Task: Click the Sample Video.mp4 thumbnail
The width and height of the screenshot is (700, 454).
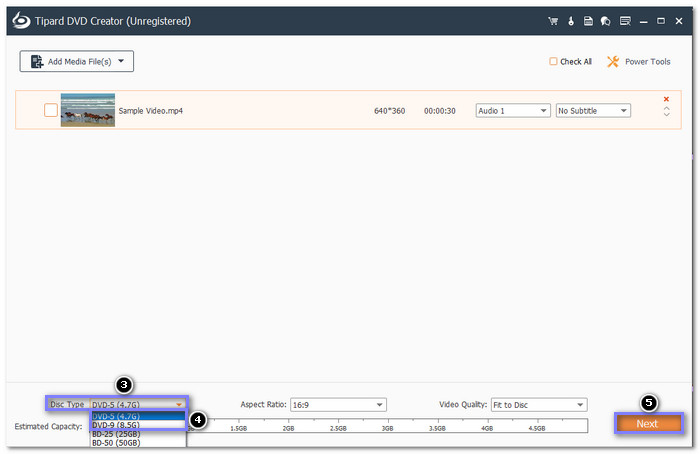Action: point(88,110)
